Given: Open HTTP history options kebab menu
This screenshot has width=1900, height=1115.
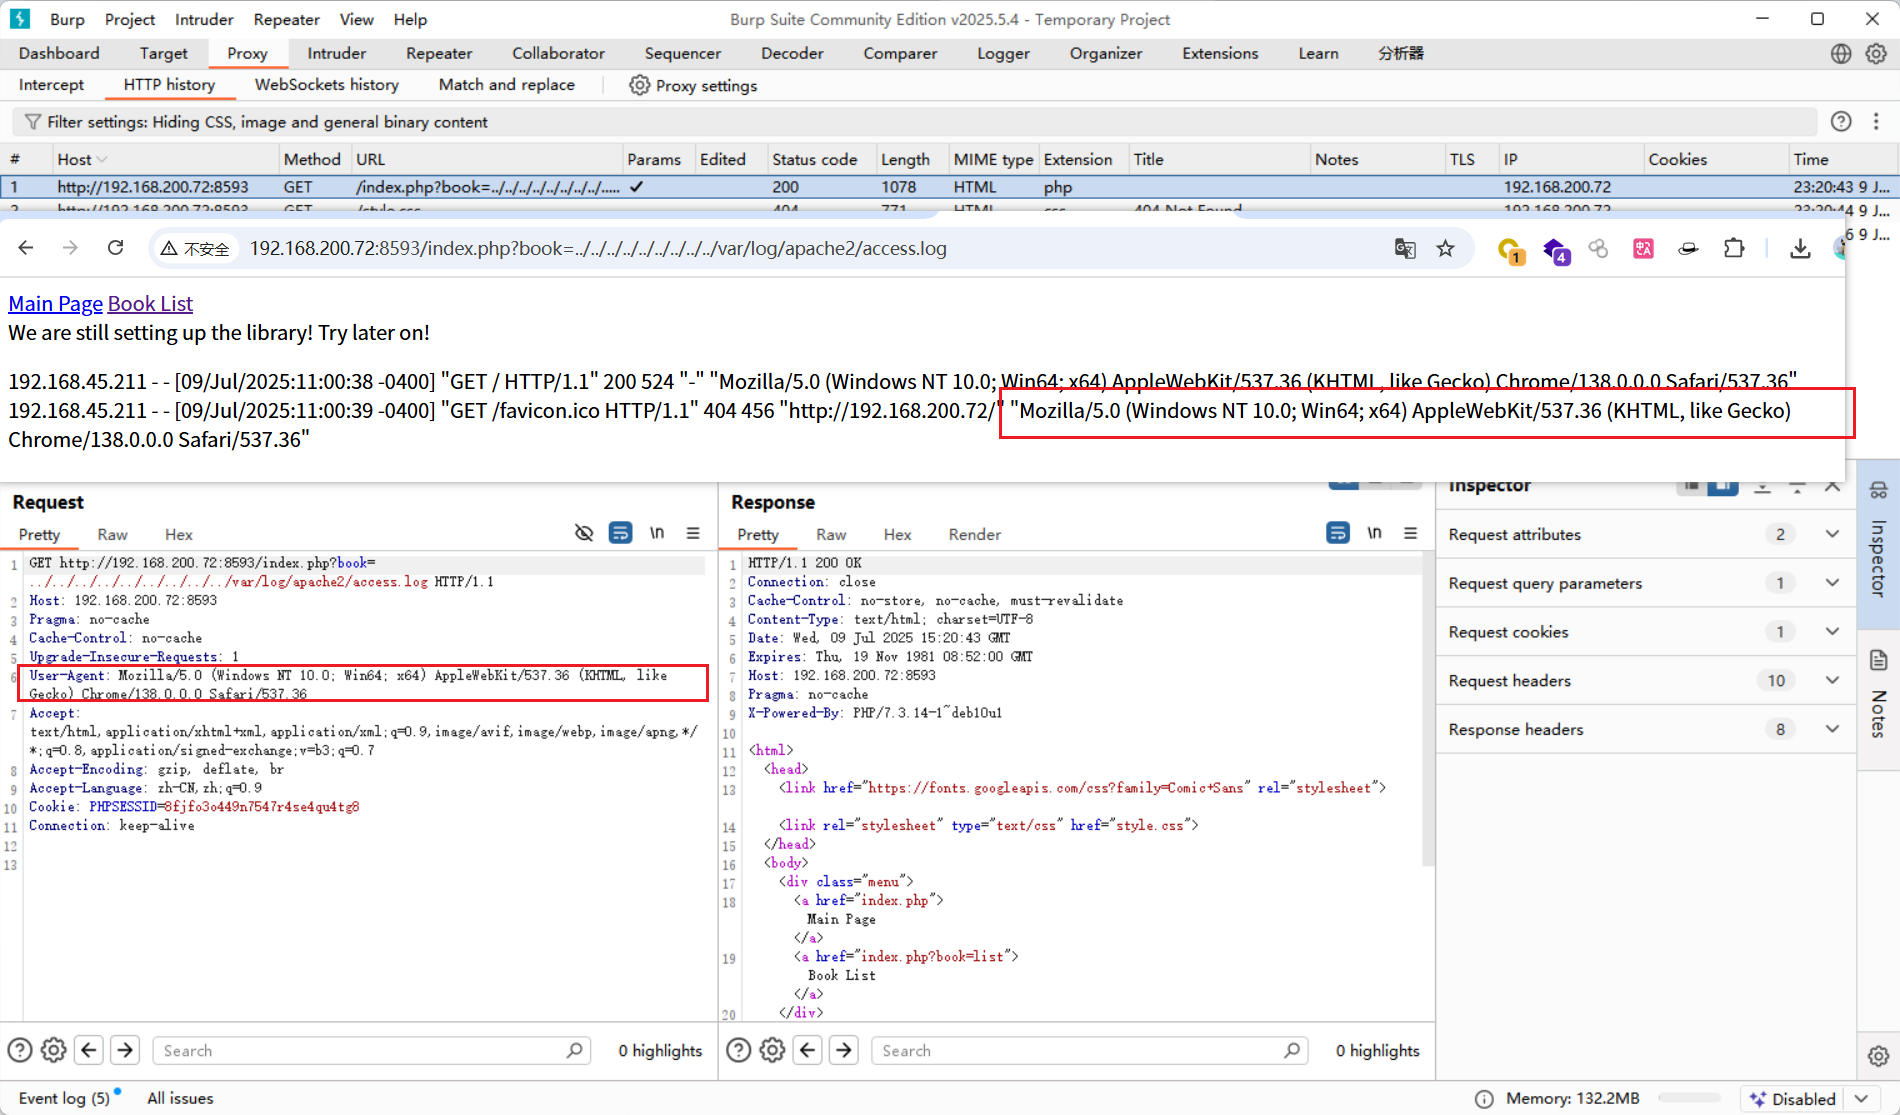Looking at the screenshot, I should (1876, 121).
